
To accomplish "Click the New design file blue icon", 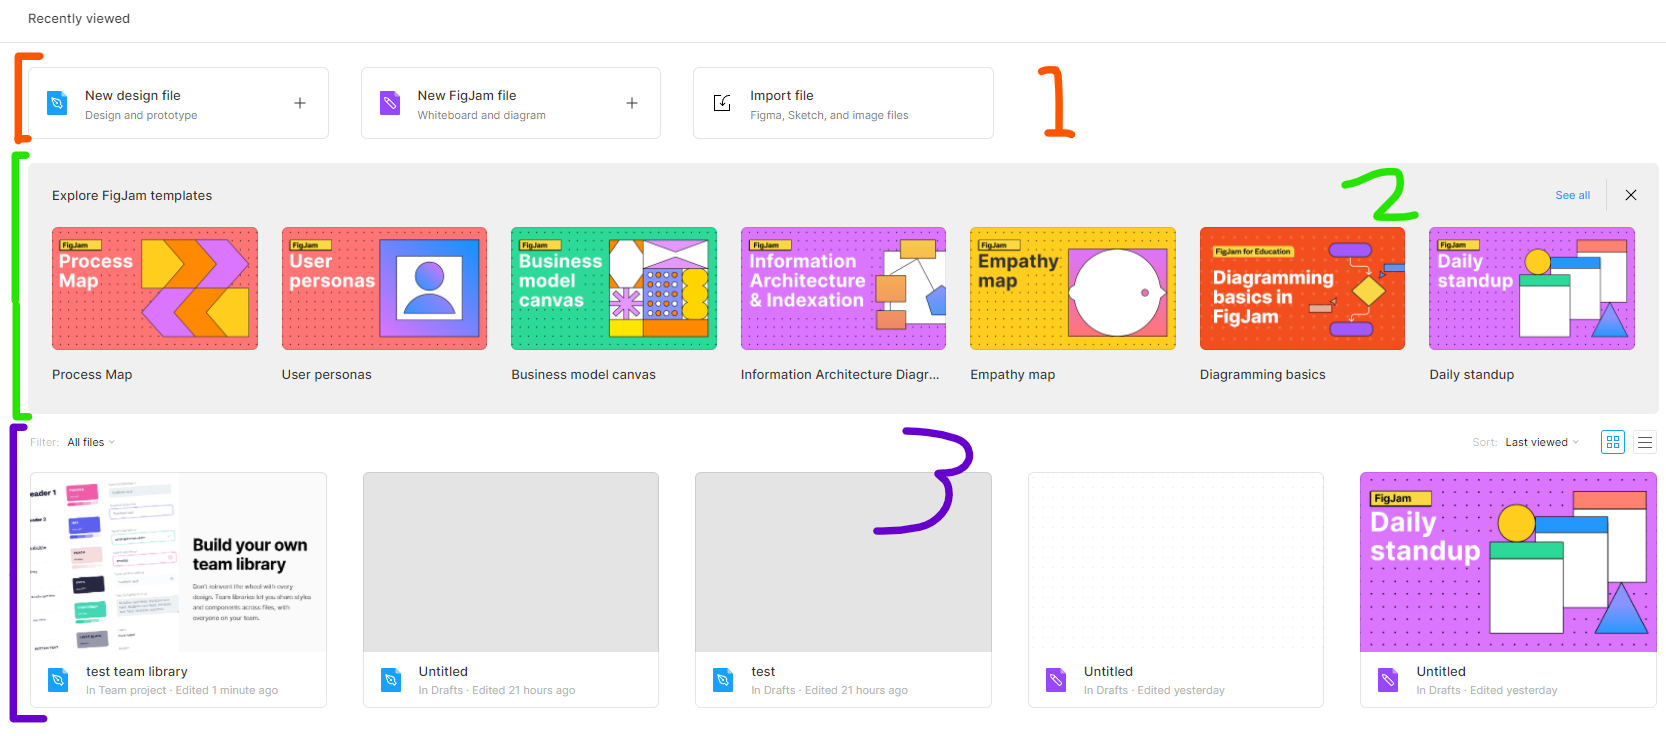I will pos(57,103).
